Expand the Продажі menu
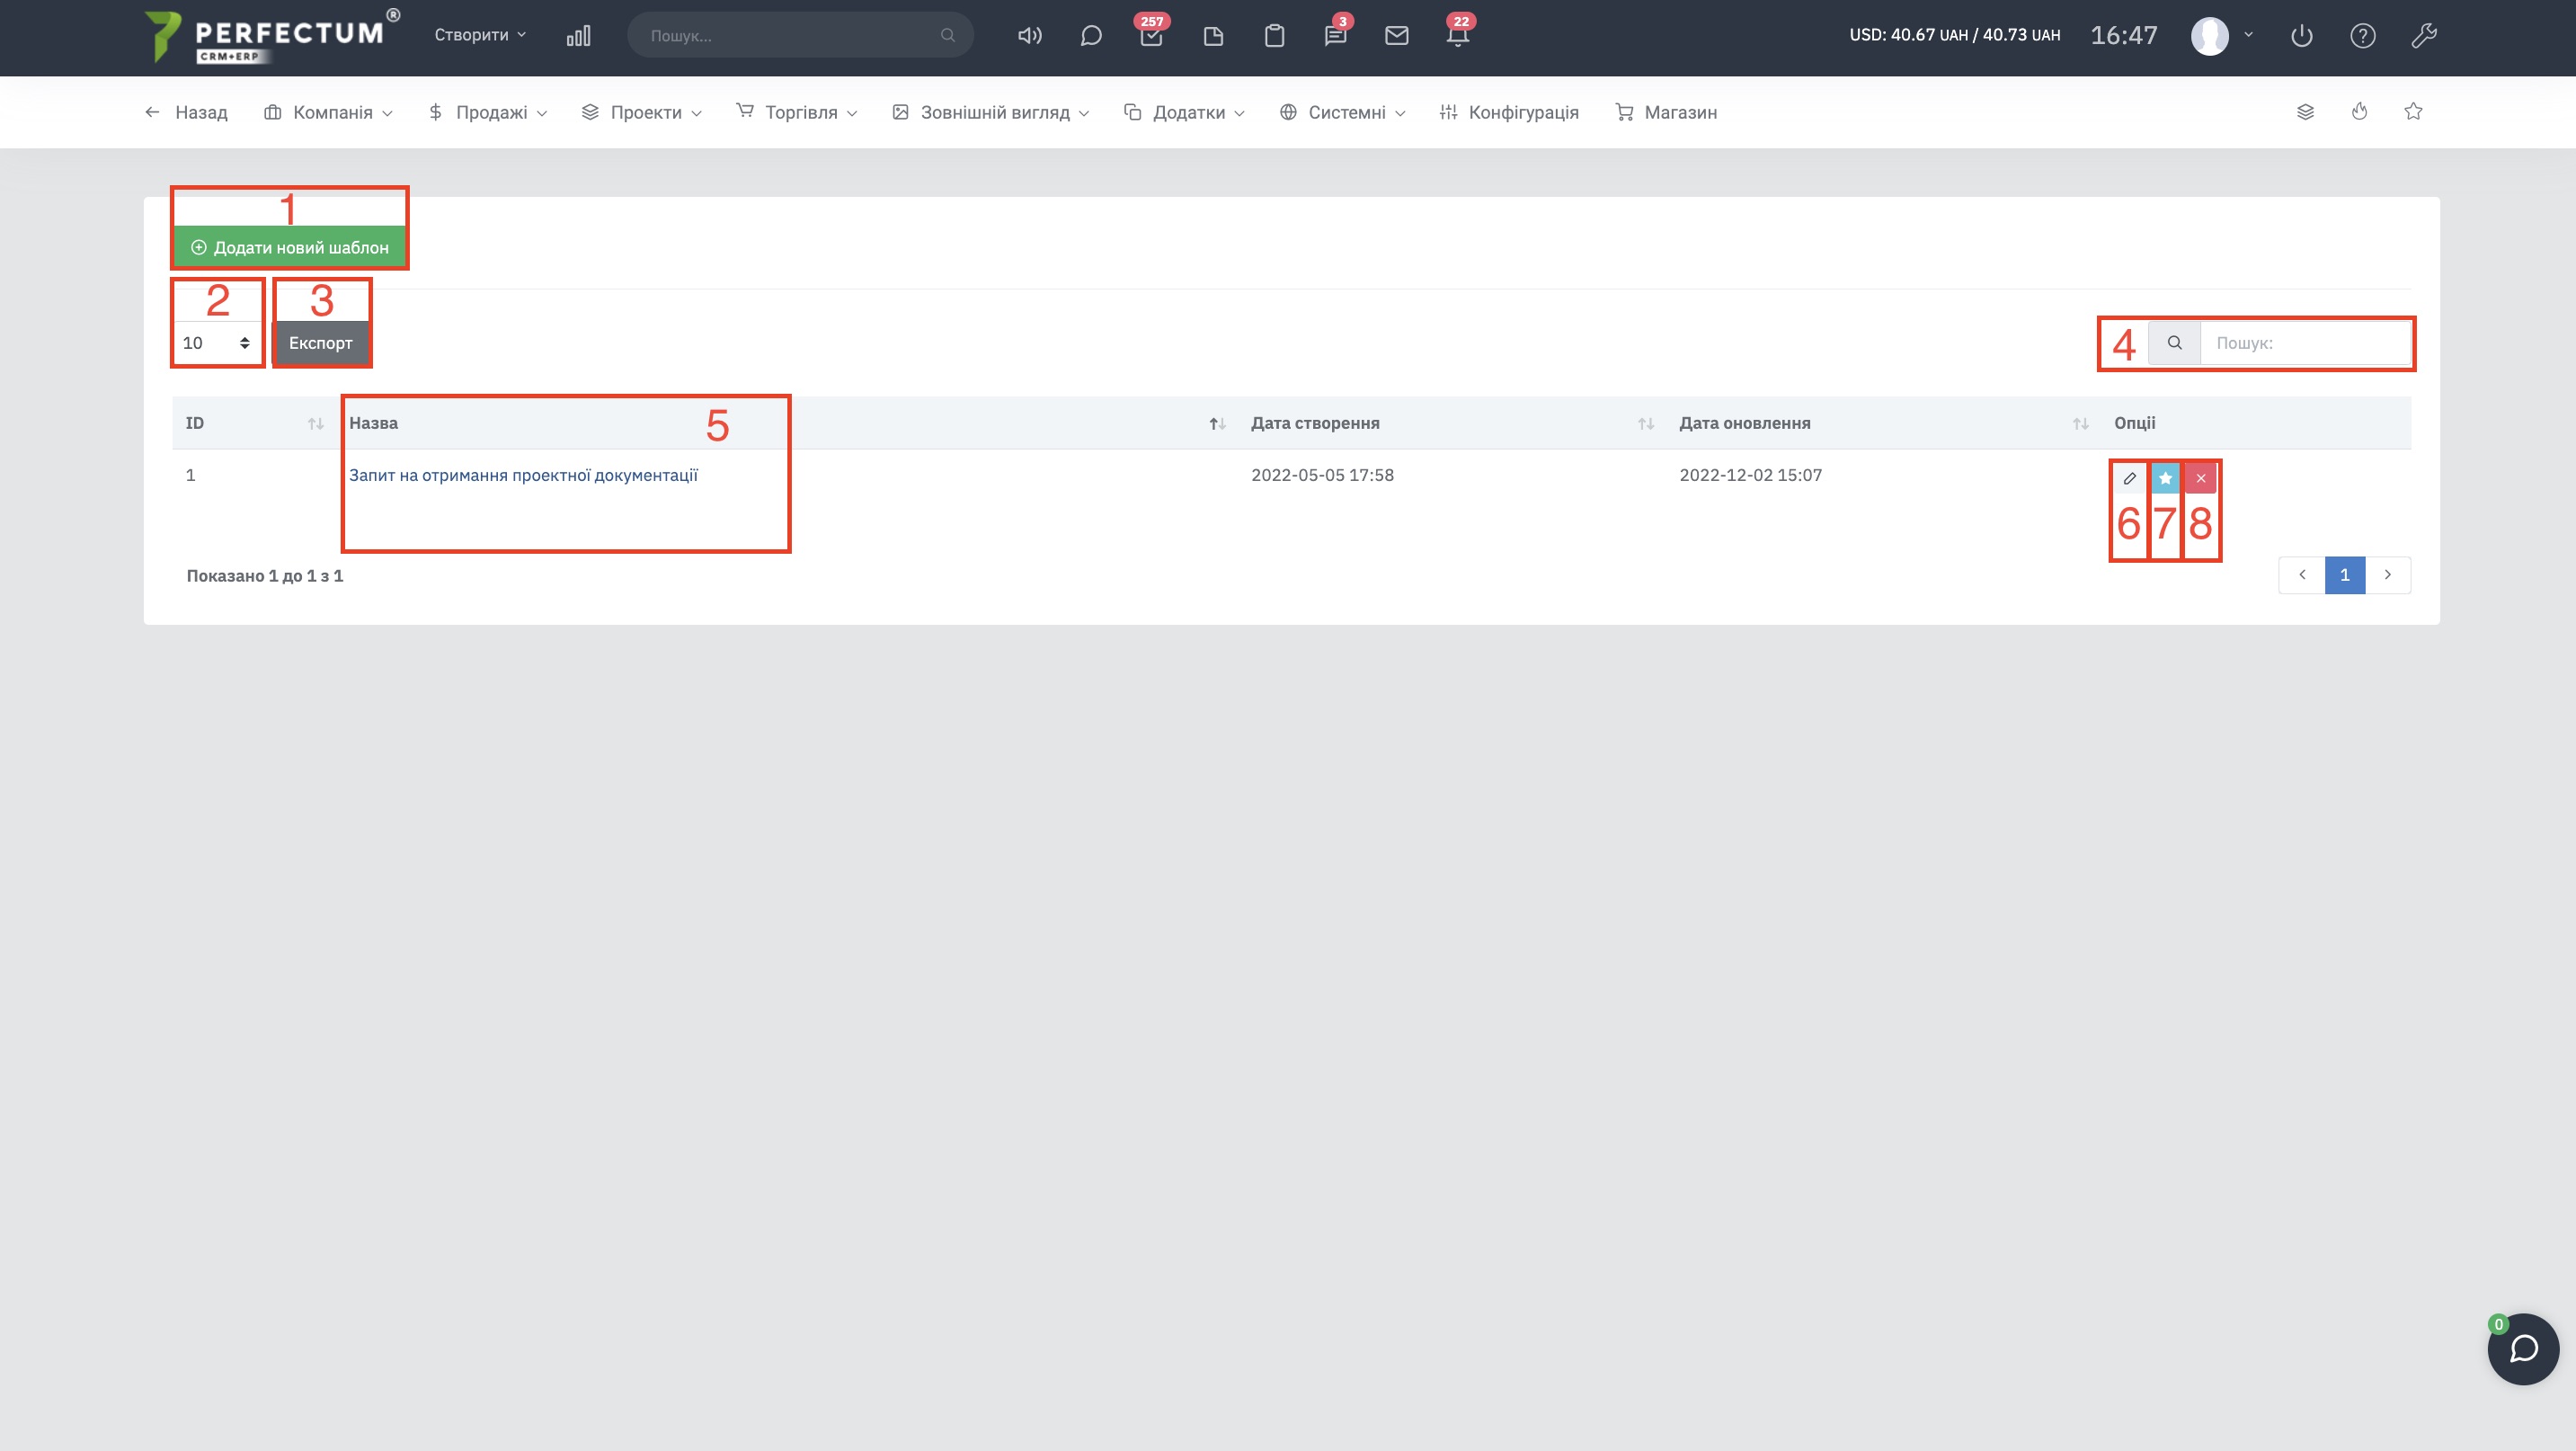Image resolution: width=2576 pixels, height=1451 pixels. point(487,112)
